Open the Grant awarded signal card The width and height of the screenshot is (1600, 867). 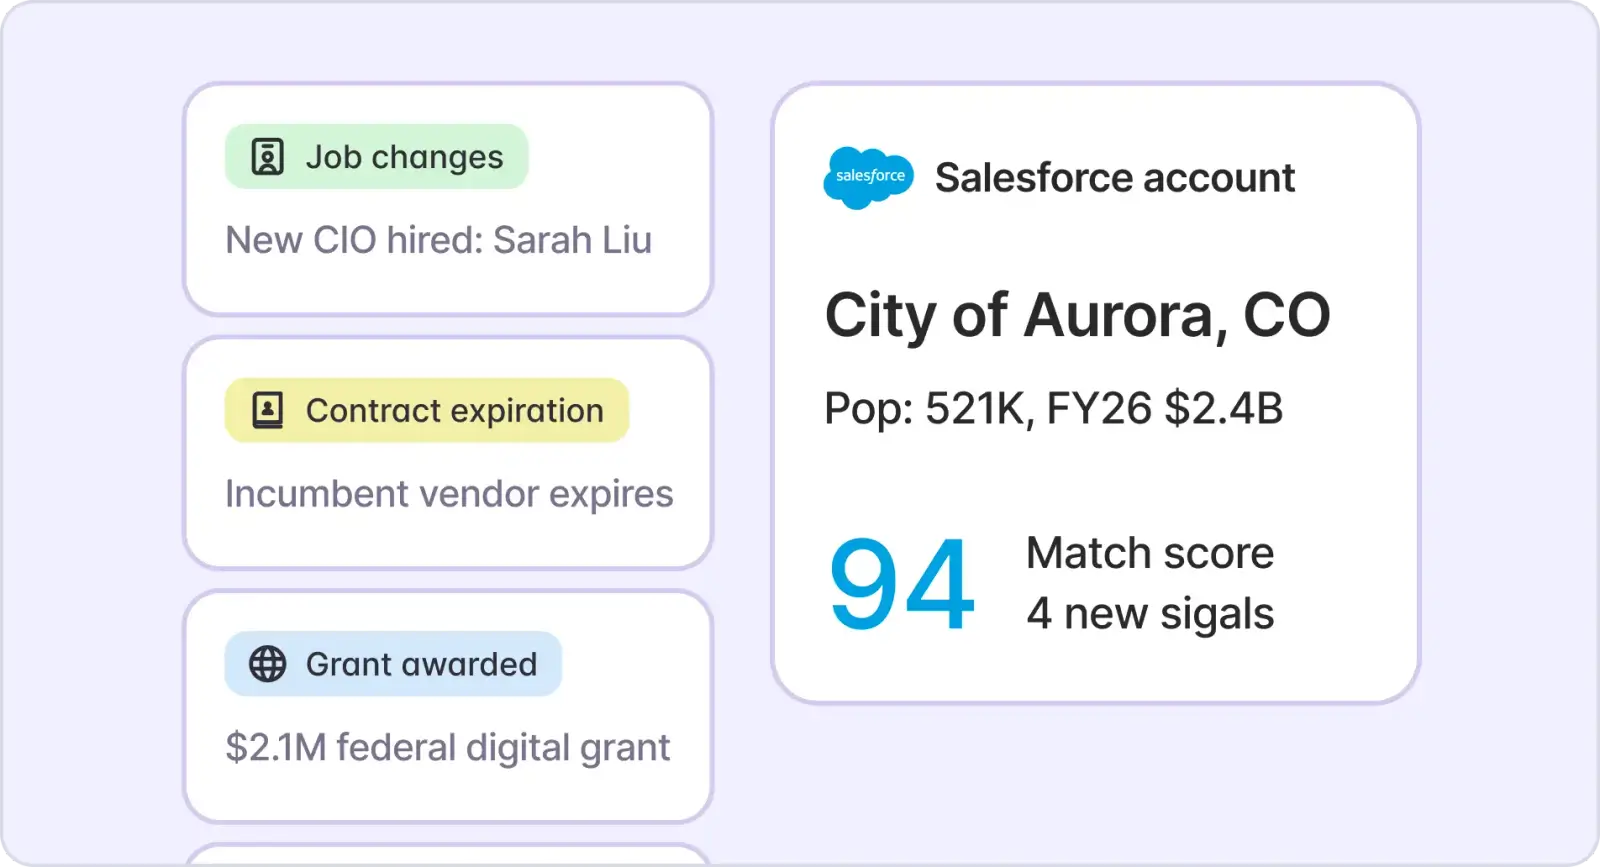coord(448,706)
